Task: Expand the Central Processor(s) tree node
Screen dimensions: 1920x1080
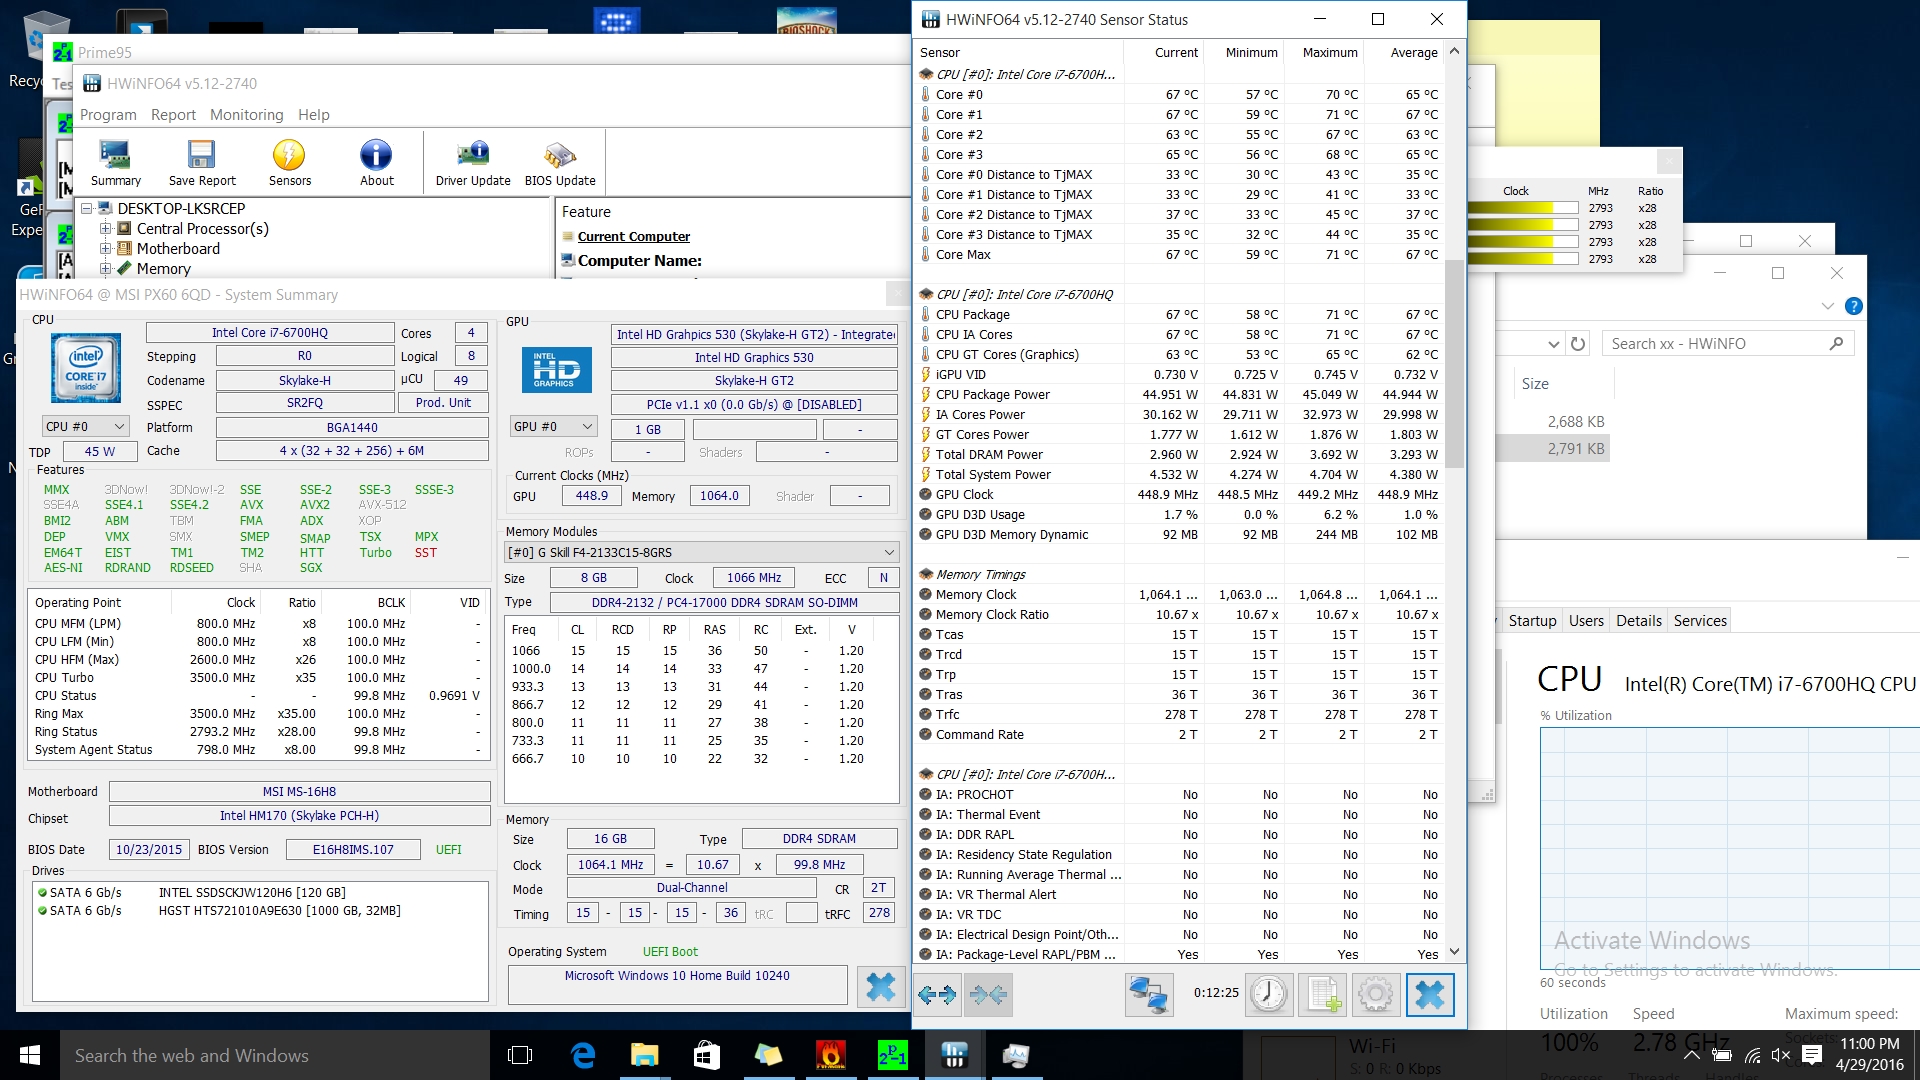Action: point(105,229)
